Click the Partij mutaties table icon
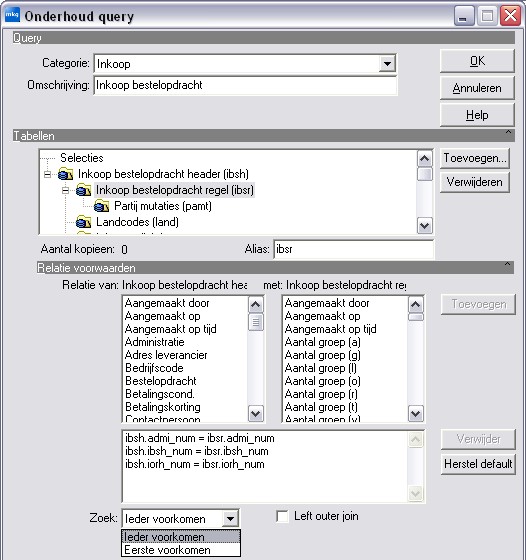The image size is (526, 560). click(101, 206)
